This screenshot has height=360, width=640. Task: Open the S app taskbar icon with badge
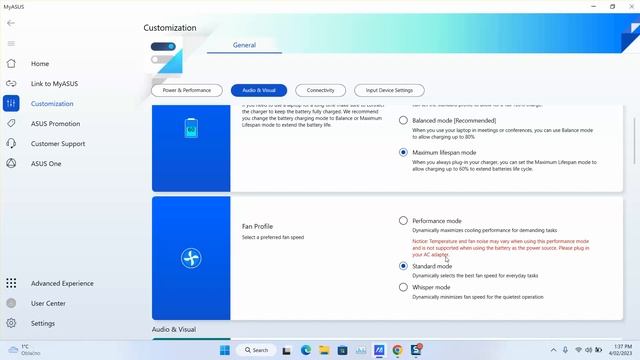tap(416, 350)
